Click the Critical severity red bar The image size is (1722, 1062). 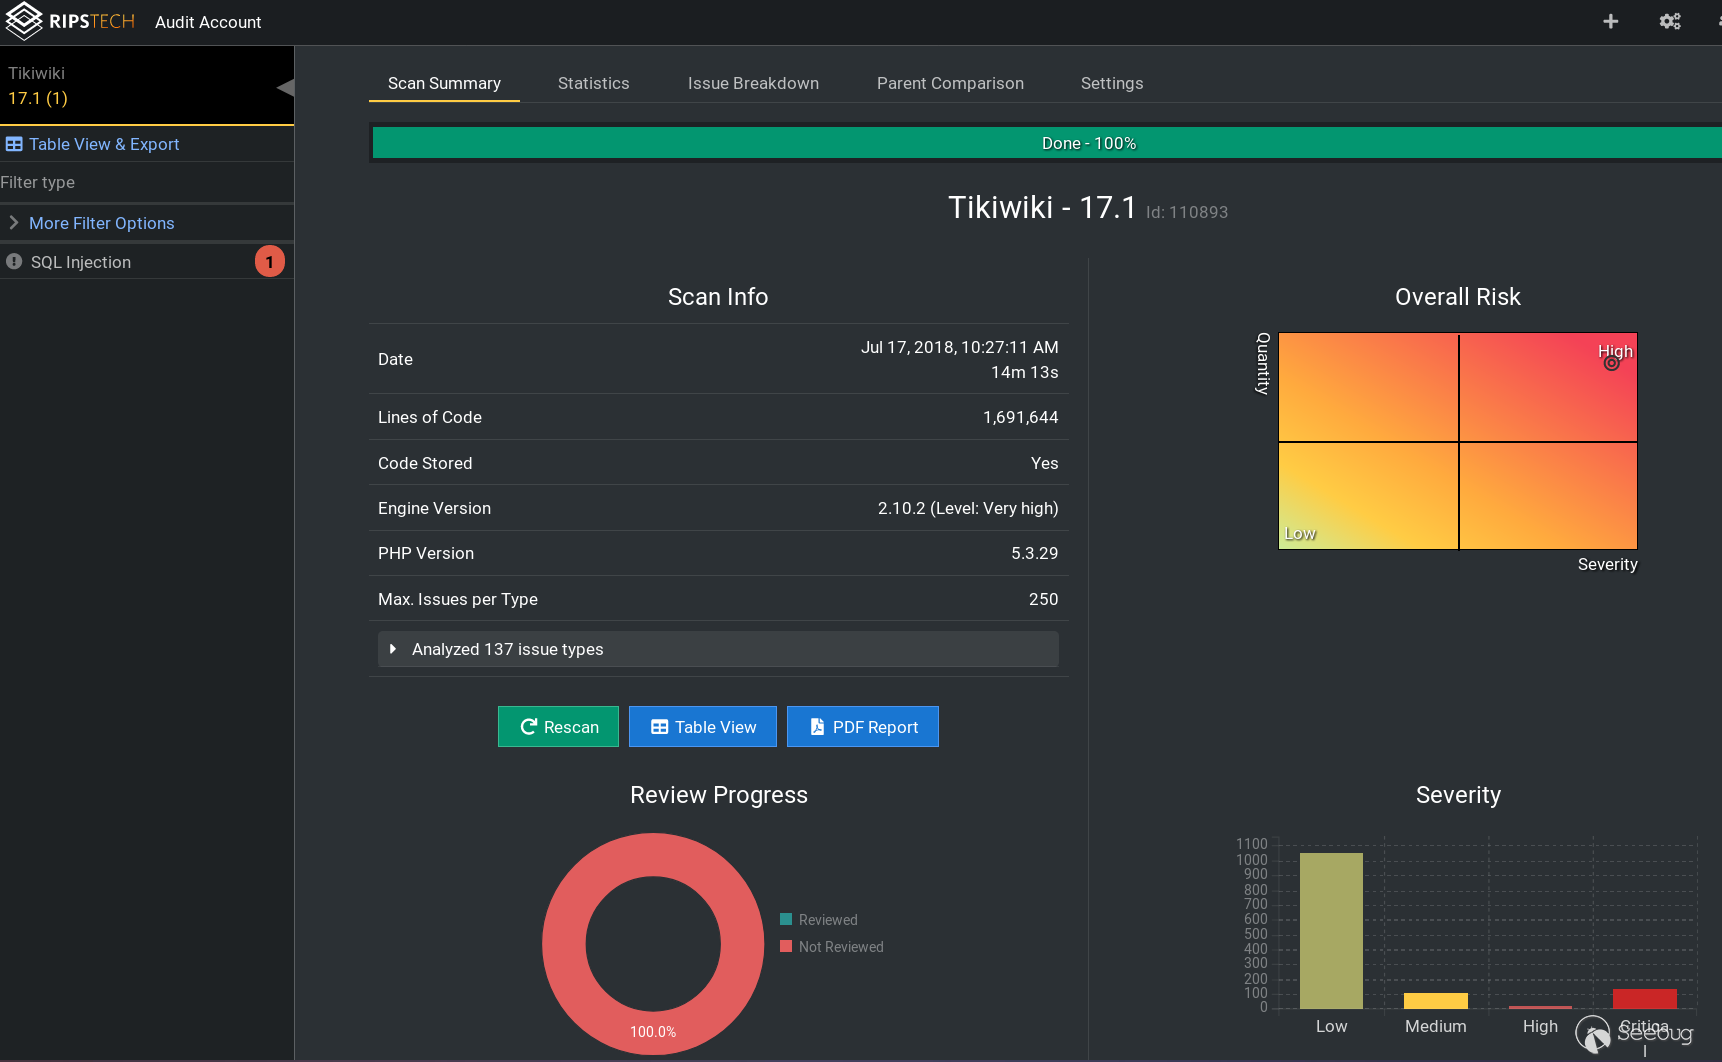(1645, 999)
